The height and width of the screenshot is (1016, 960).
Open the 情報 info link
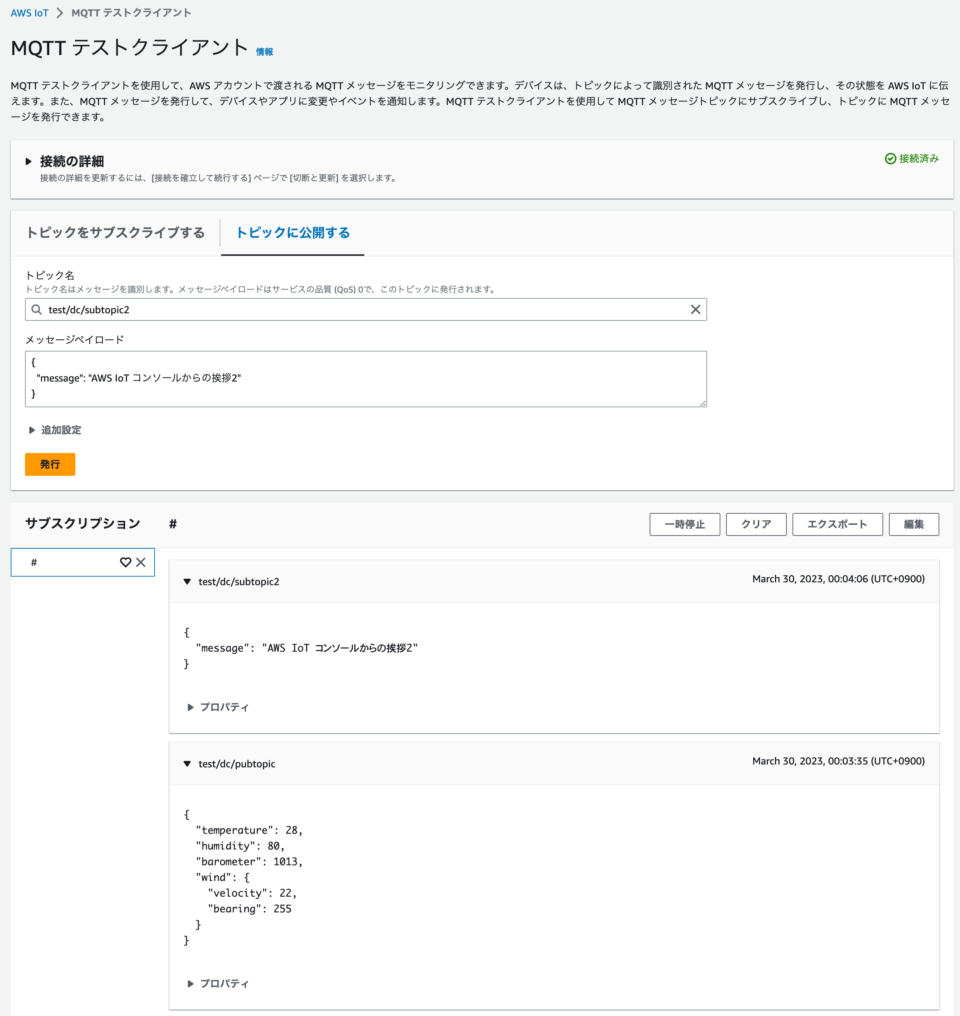(x=266, y=50)
